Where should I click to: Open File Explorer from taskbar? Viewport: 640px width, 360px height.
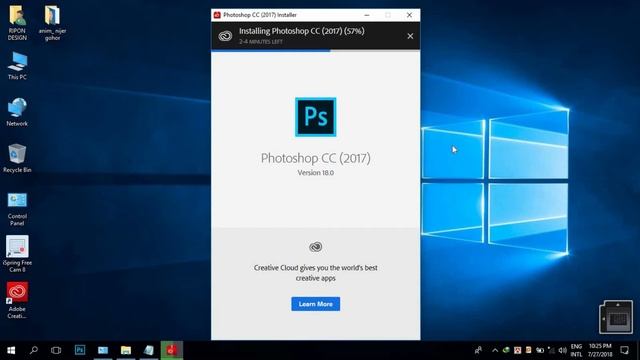click(126, 350)
